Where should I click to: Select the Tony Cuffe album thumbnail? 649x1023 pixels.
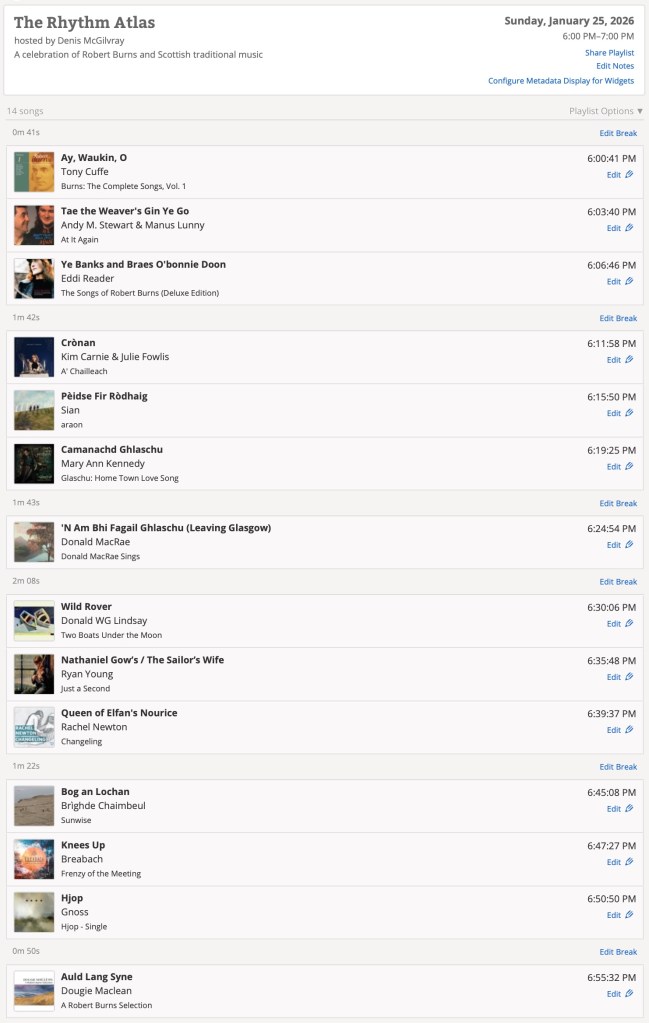click(34, 172)
